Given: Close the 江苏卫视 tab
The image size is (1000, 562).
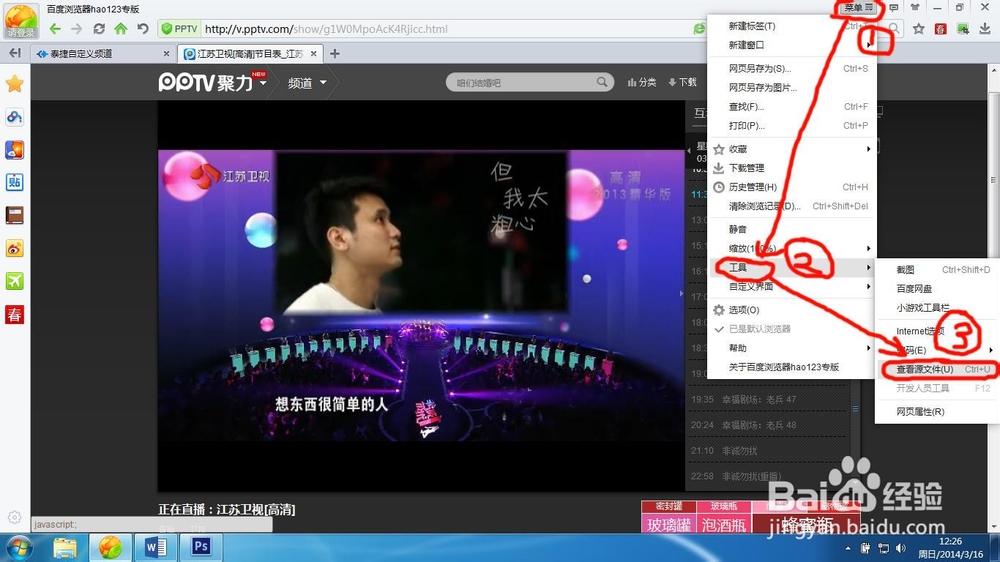Looking at the screenshot, I should pos(313,54).
